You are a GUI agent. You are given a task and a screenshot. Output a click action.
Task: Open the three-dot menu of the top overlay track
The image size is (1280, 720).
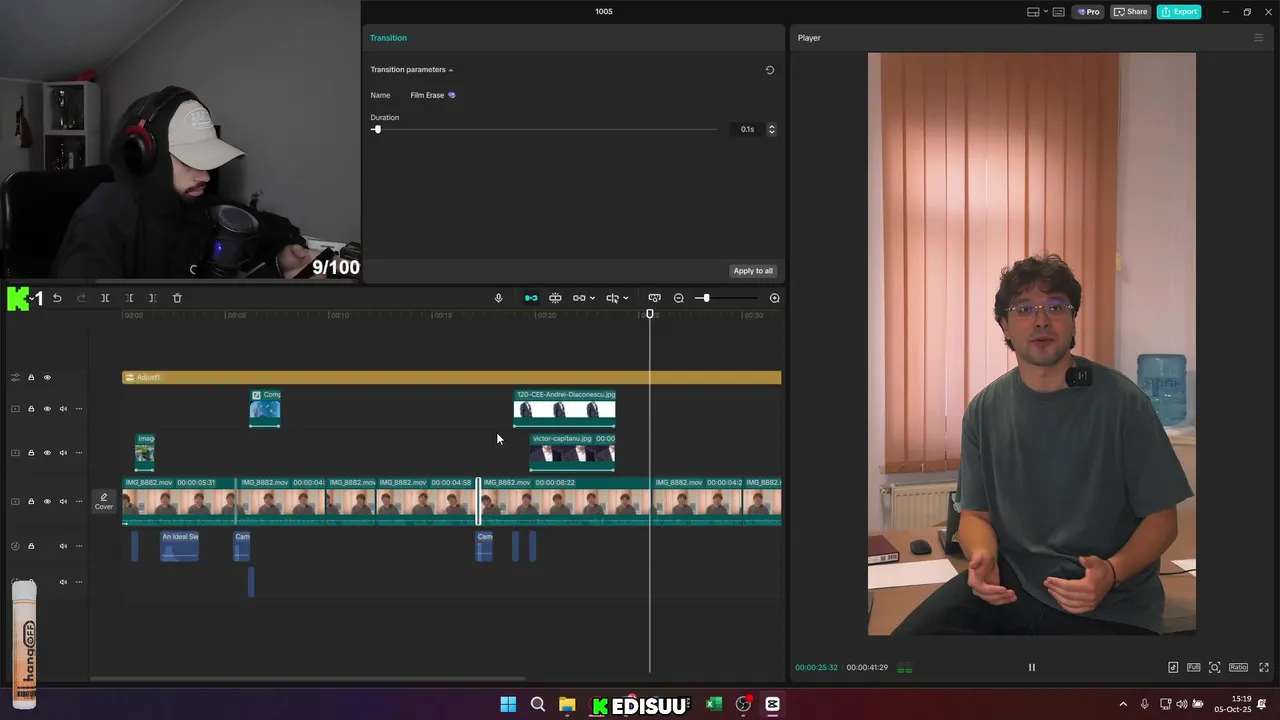(79, 409)
